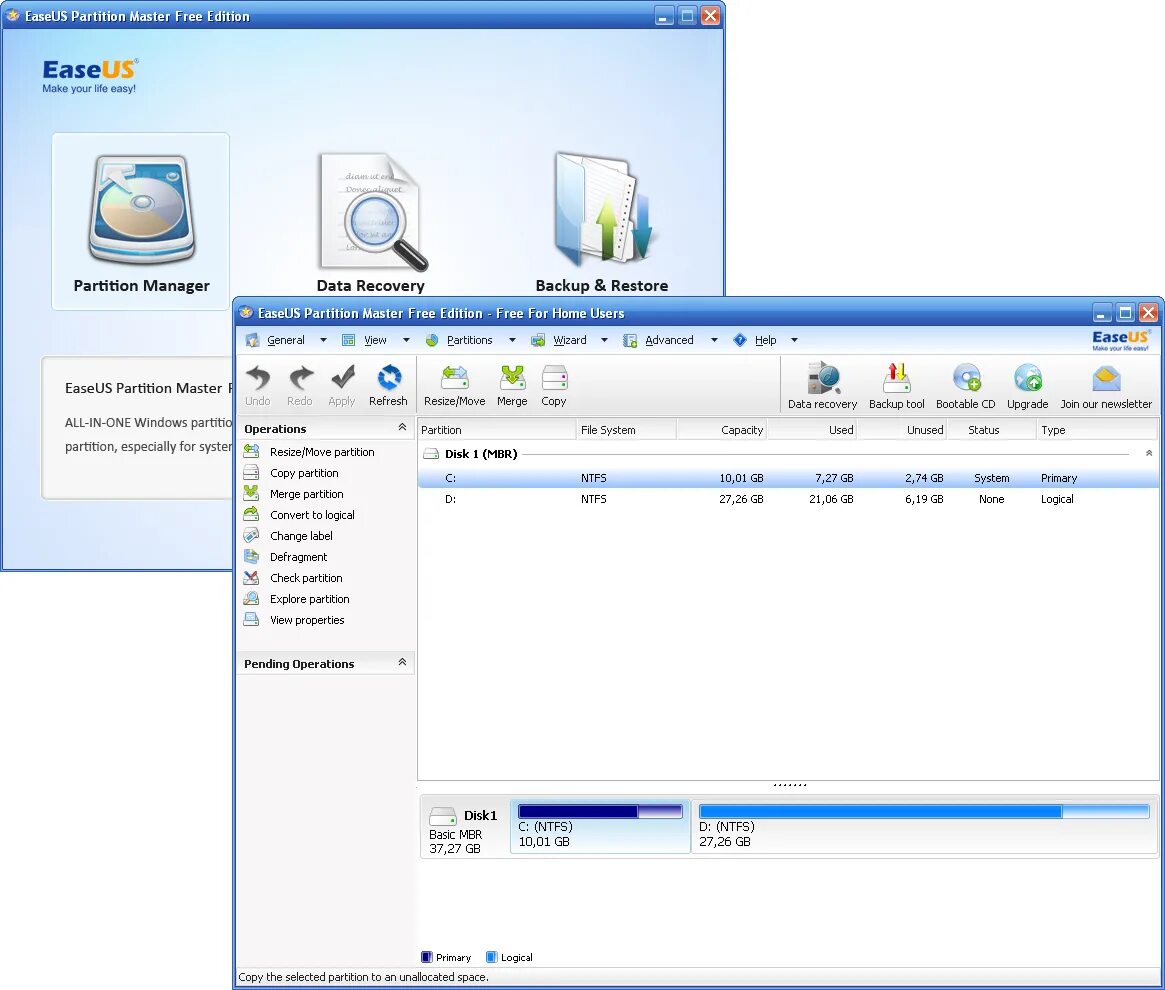Click the 7,27 GB used value
The width and height of the screenshot is (1165, 990).
point(834,478)
